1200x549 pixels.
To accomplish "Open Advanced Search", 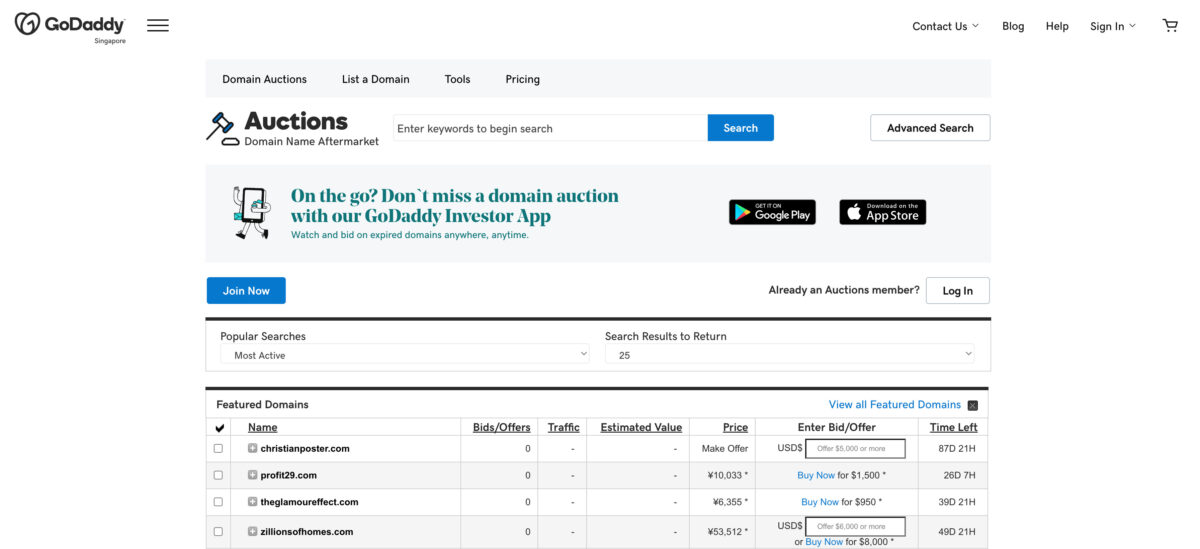I will 930,128.
